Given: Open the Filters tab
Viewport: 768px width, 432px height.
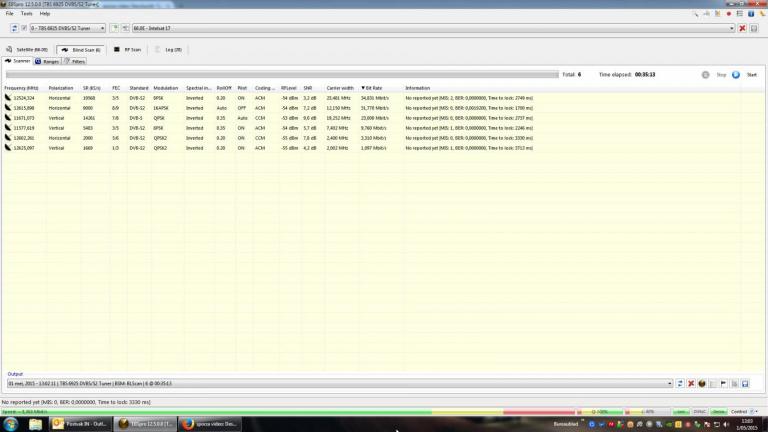Looking at the screenshot, I should (x=76, y=61).
